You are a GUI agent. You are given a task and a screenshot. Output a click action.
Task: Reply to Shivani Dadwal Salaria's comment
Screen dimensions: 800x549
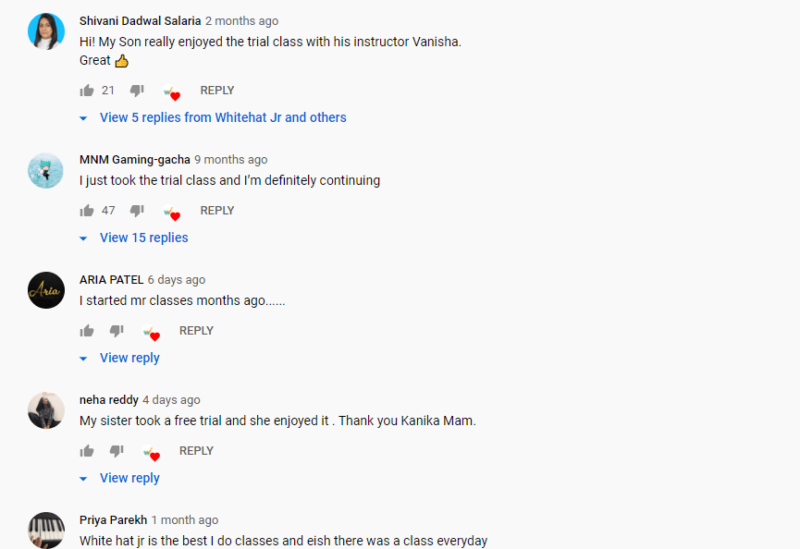[217, 90]
